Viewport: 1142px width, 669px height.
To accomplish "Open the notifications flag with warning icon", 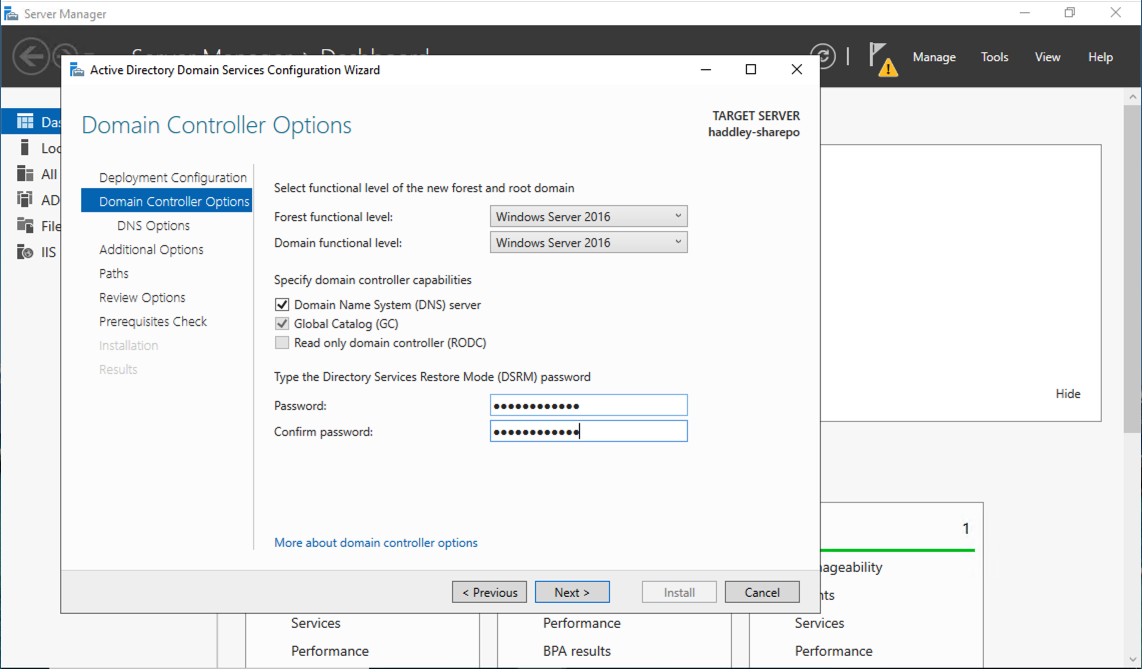I will pyautogui.click(x=883, y=59).
